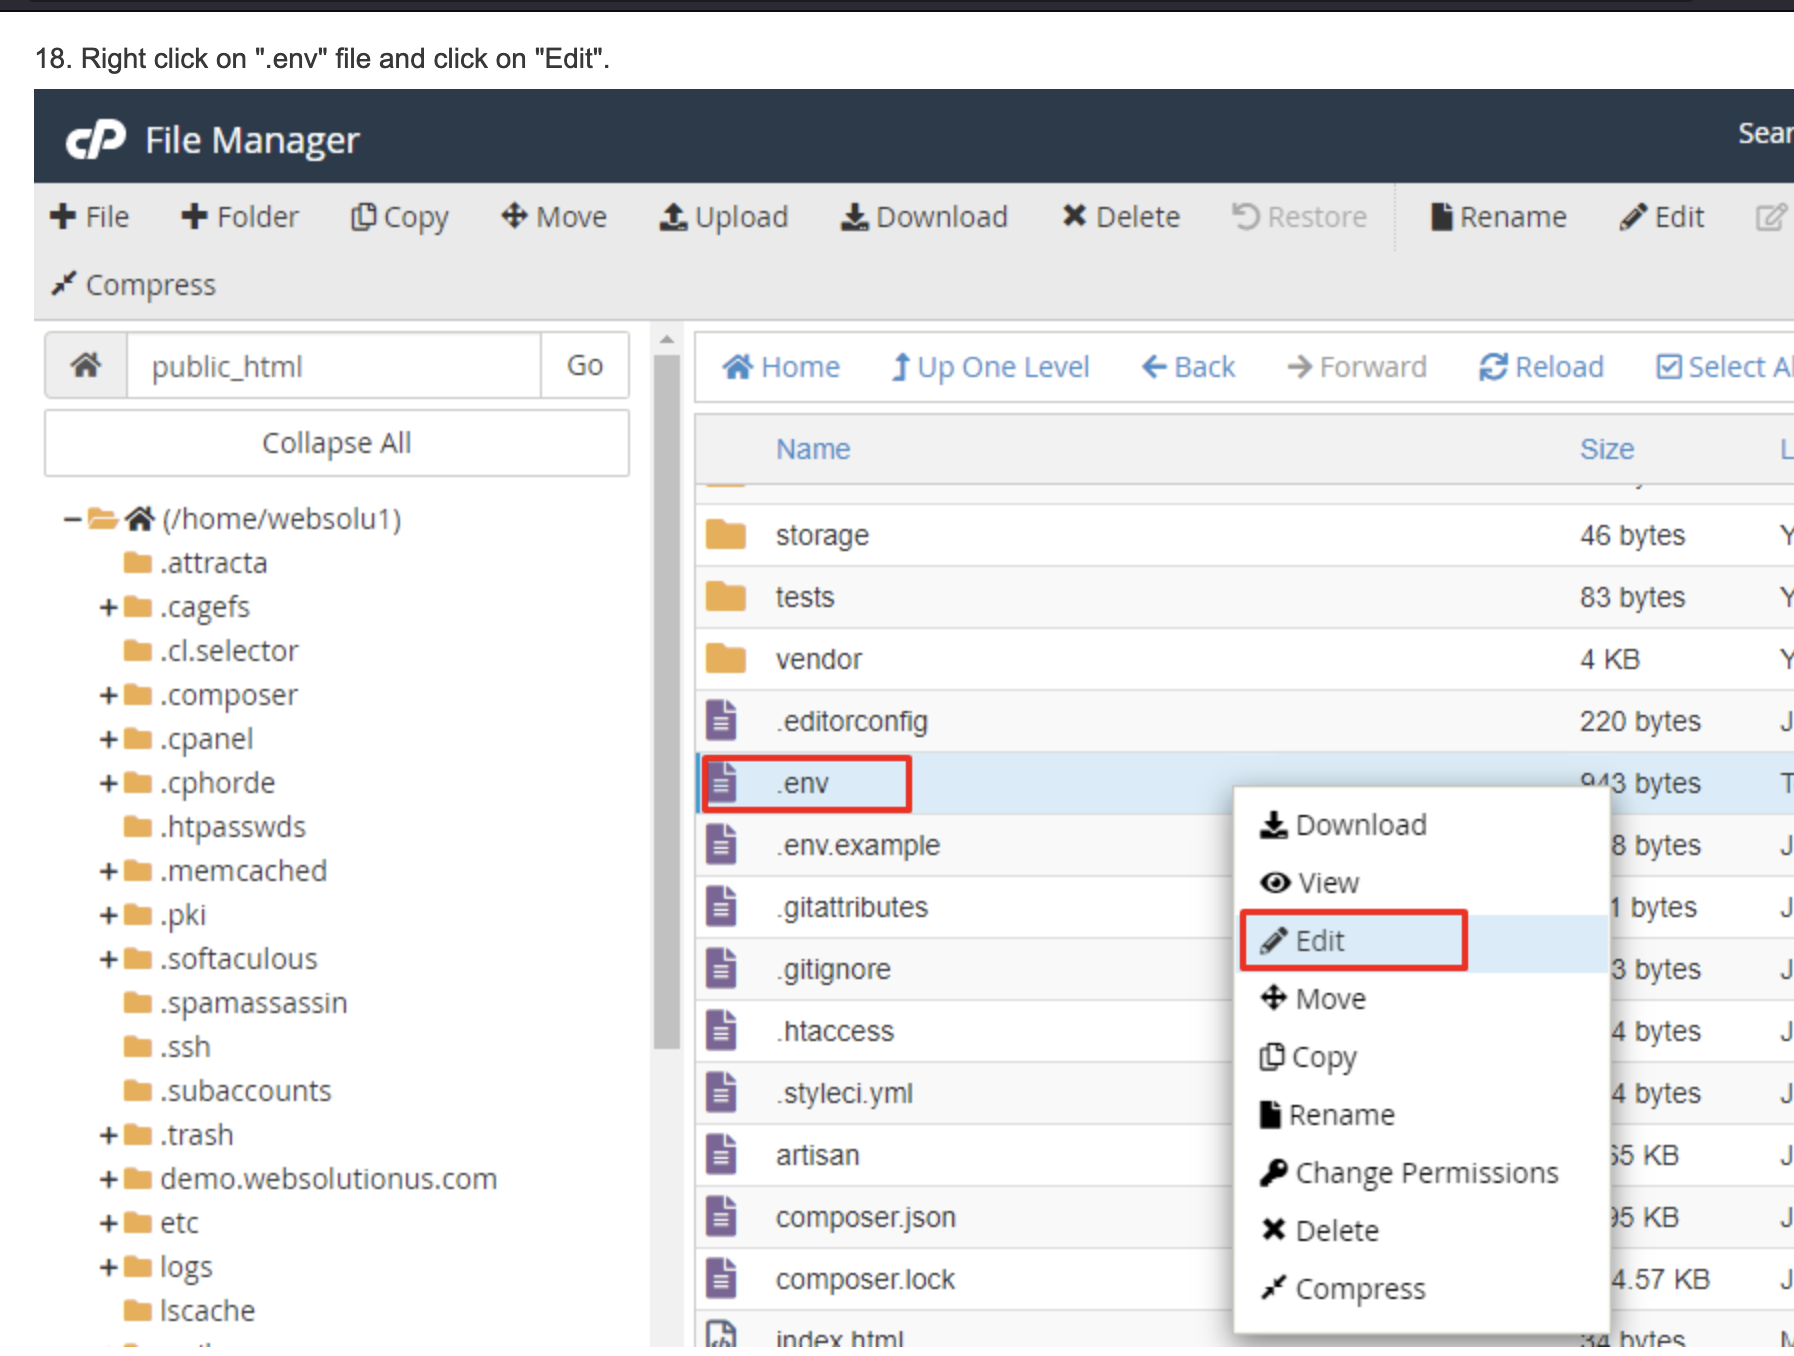This screenshot has width=1794, height=1356.
Task: Navigate to Home in file pane
Action: [781, 367]
